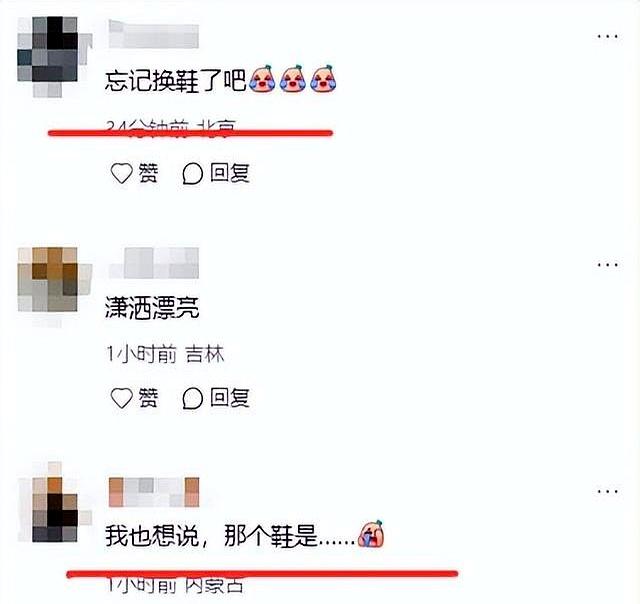Select the comment text 潇洒漂亮
This screenshot has width=640, height=604.
click(x=152, y=308)
